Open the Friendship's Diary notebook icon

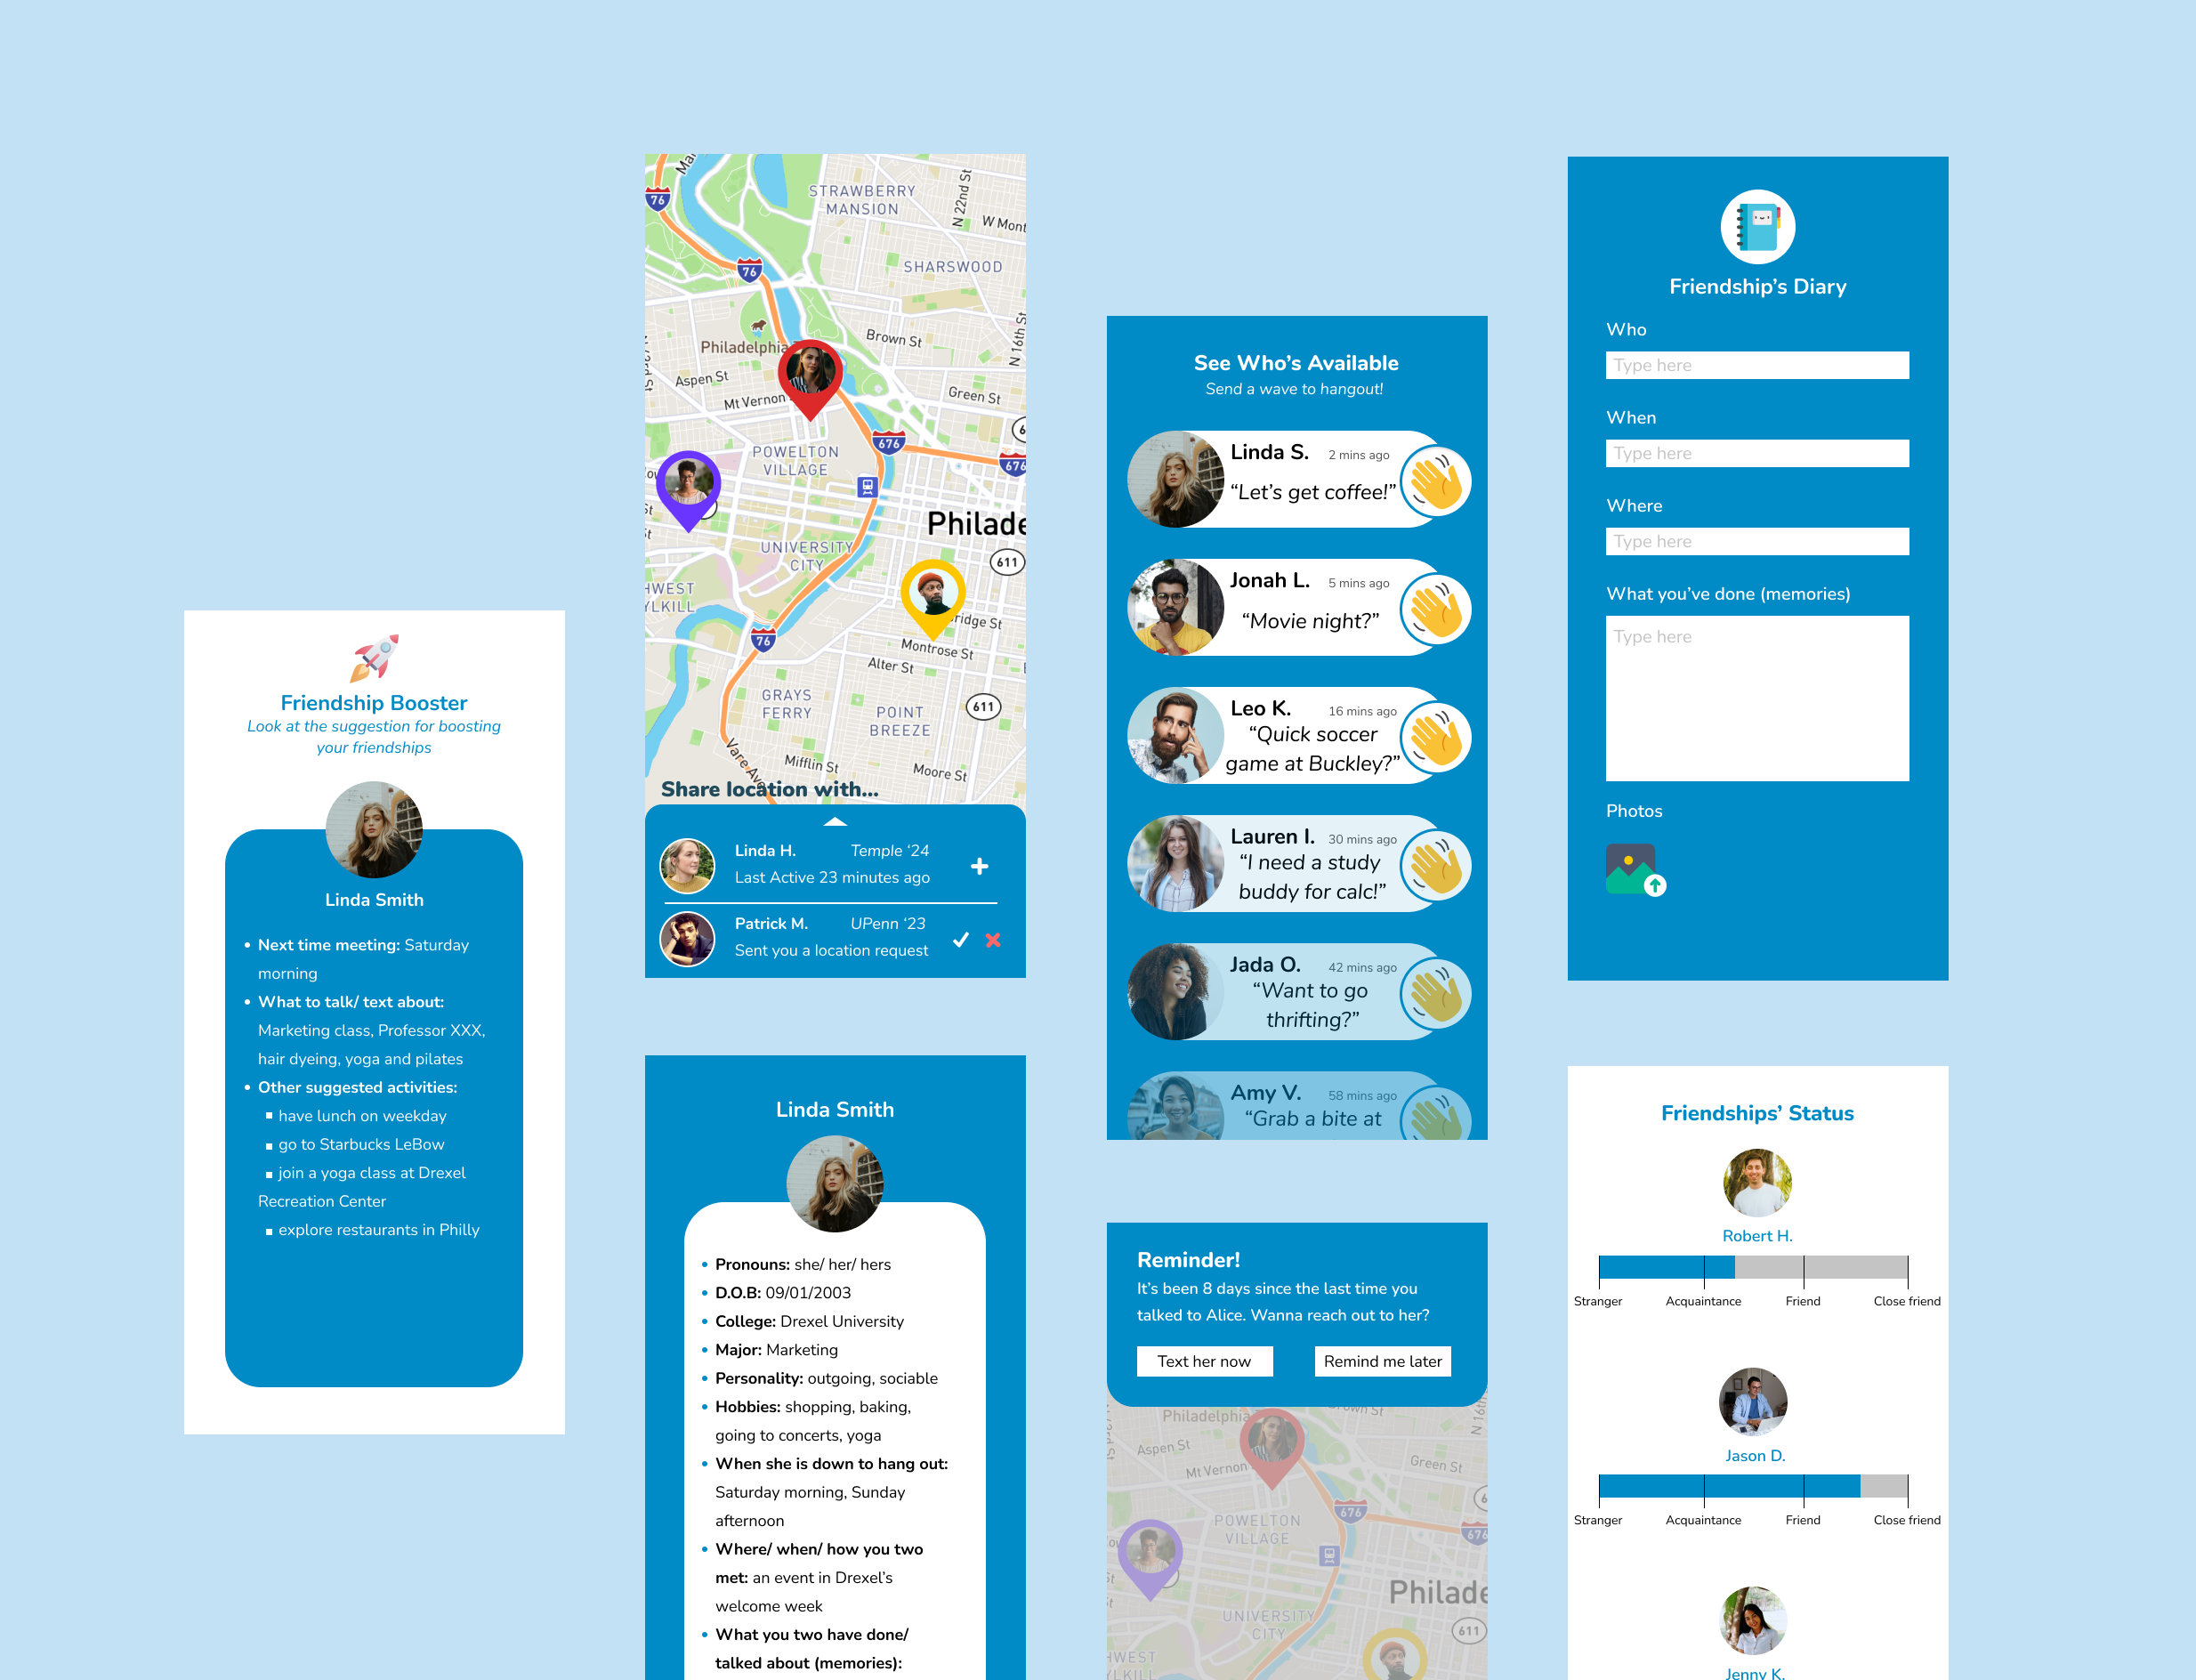pyautogui.click(x=1753, y=224)
